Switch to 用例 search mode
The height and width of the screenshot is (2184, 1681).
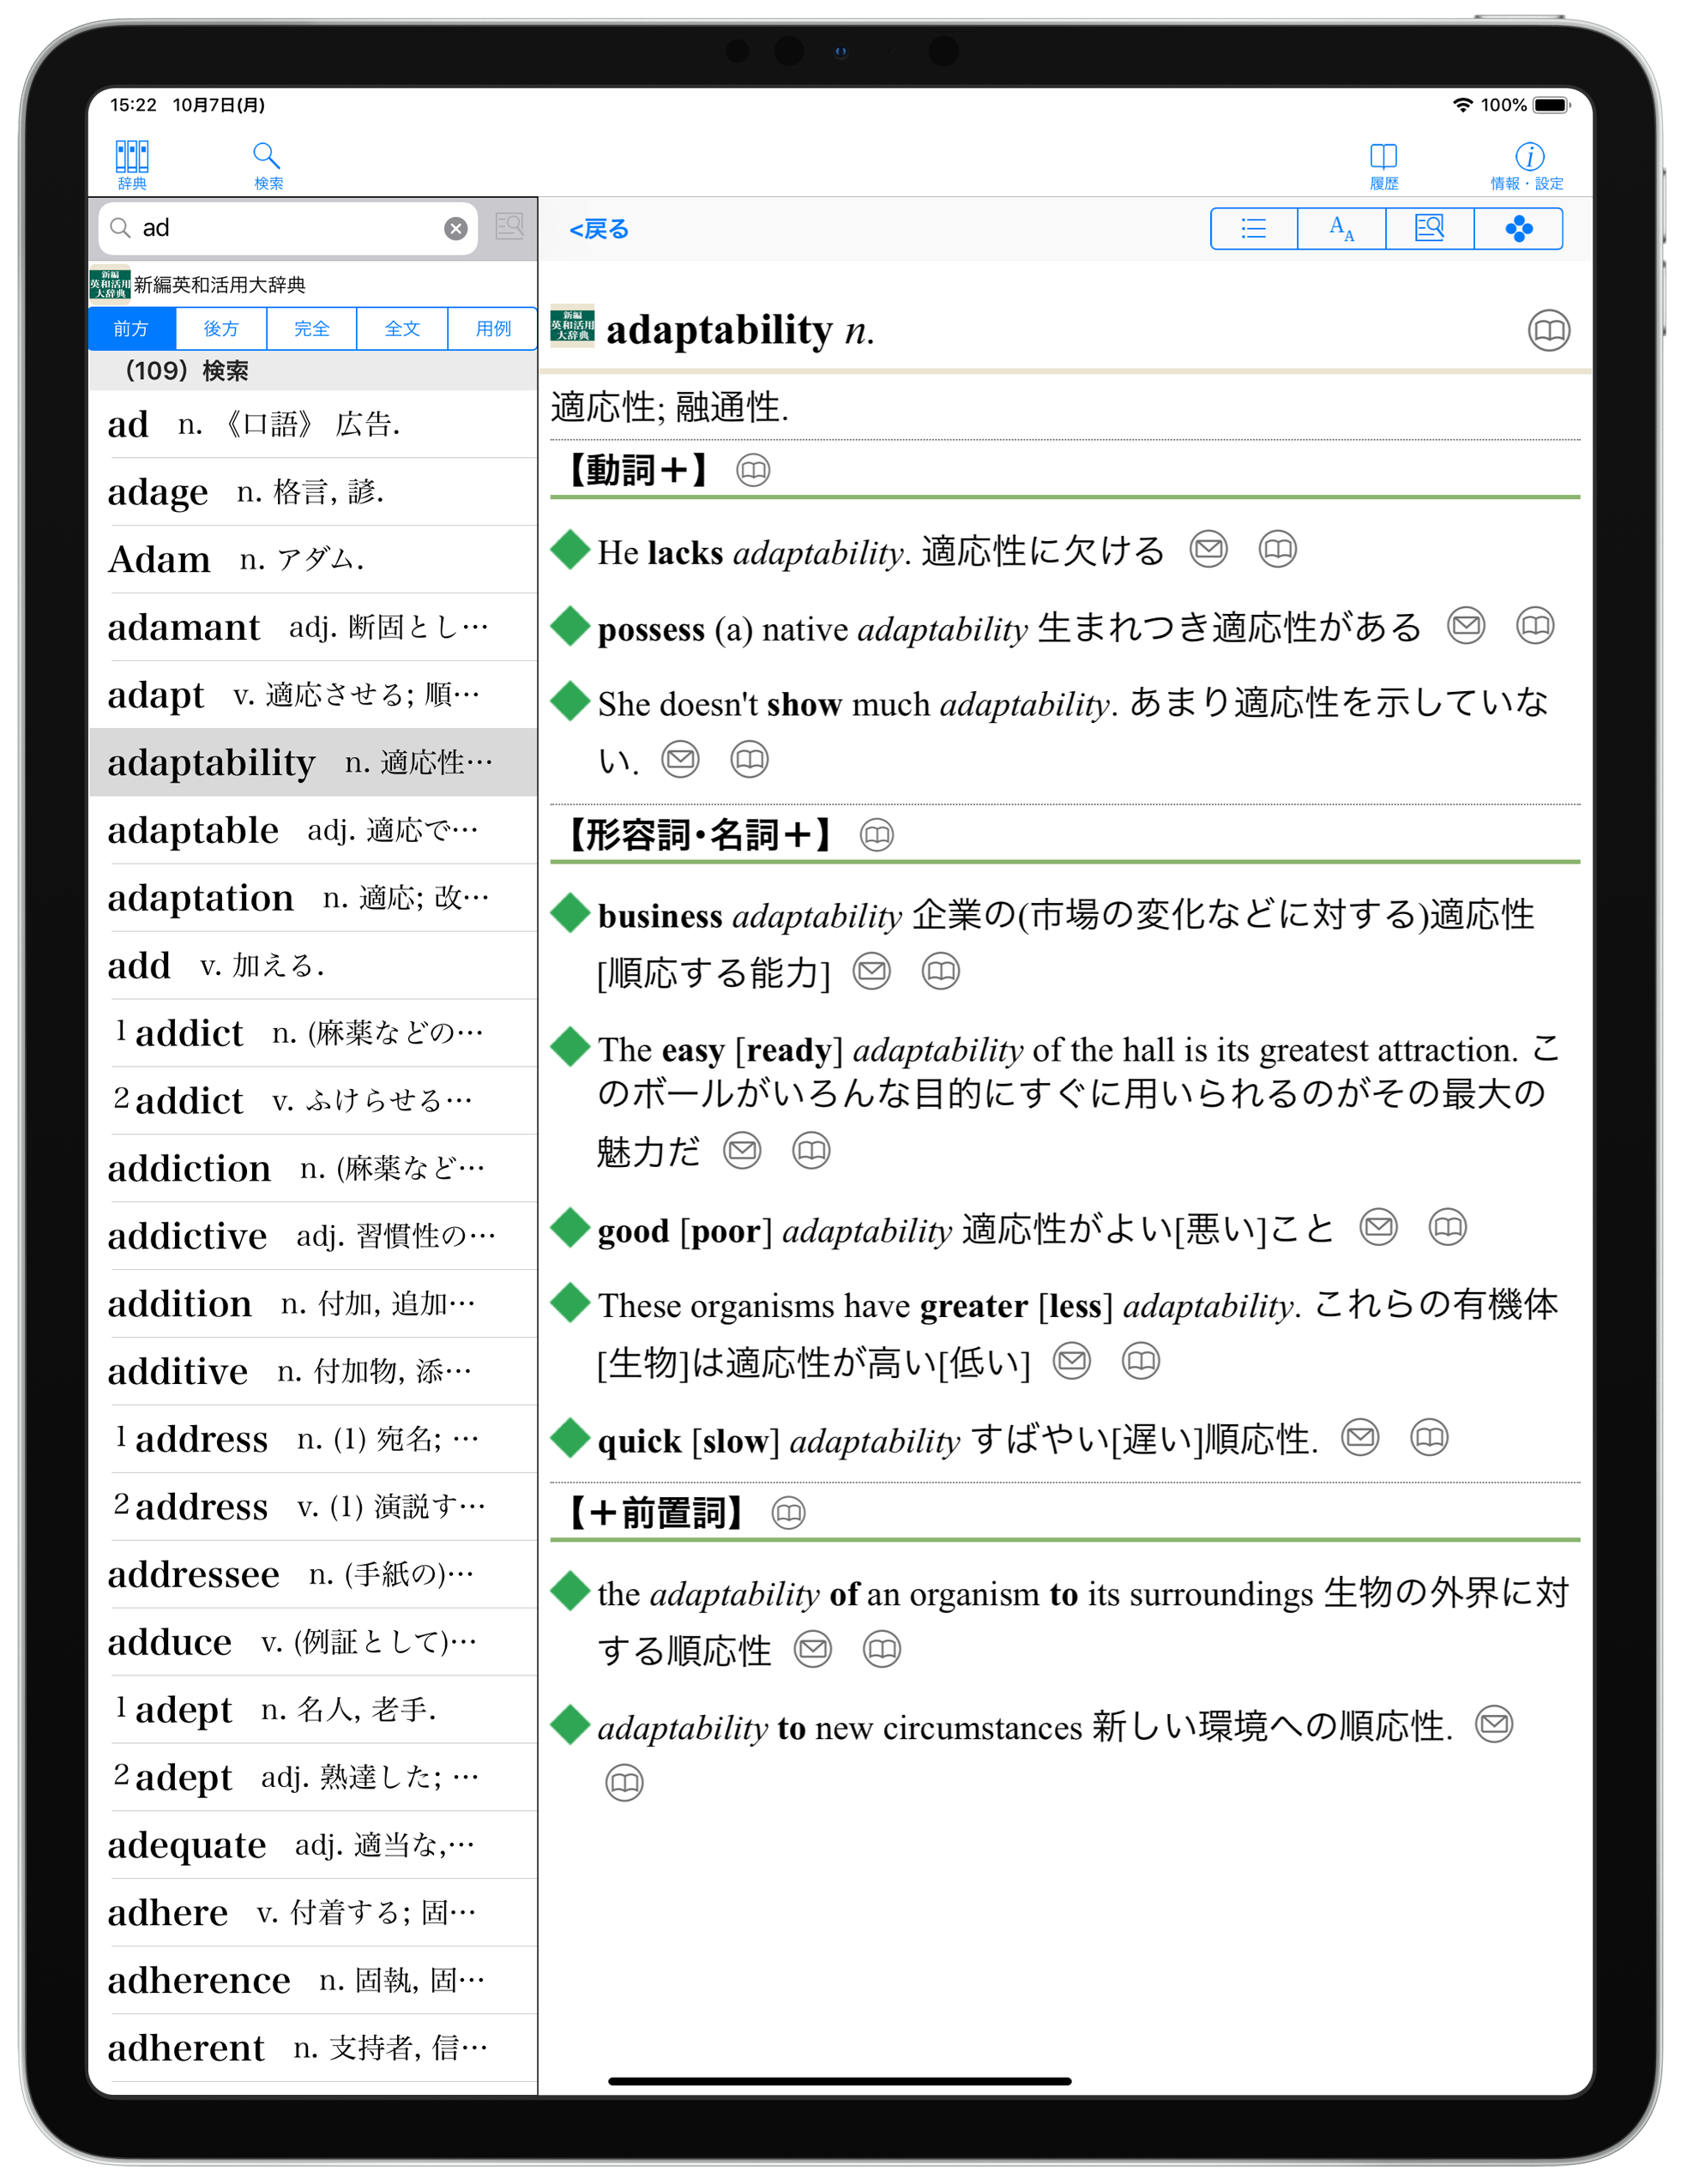pyautogui.click(x=492, y=329)
